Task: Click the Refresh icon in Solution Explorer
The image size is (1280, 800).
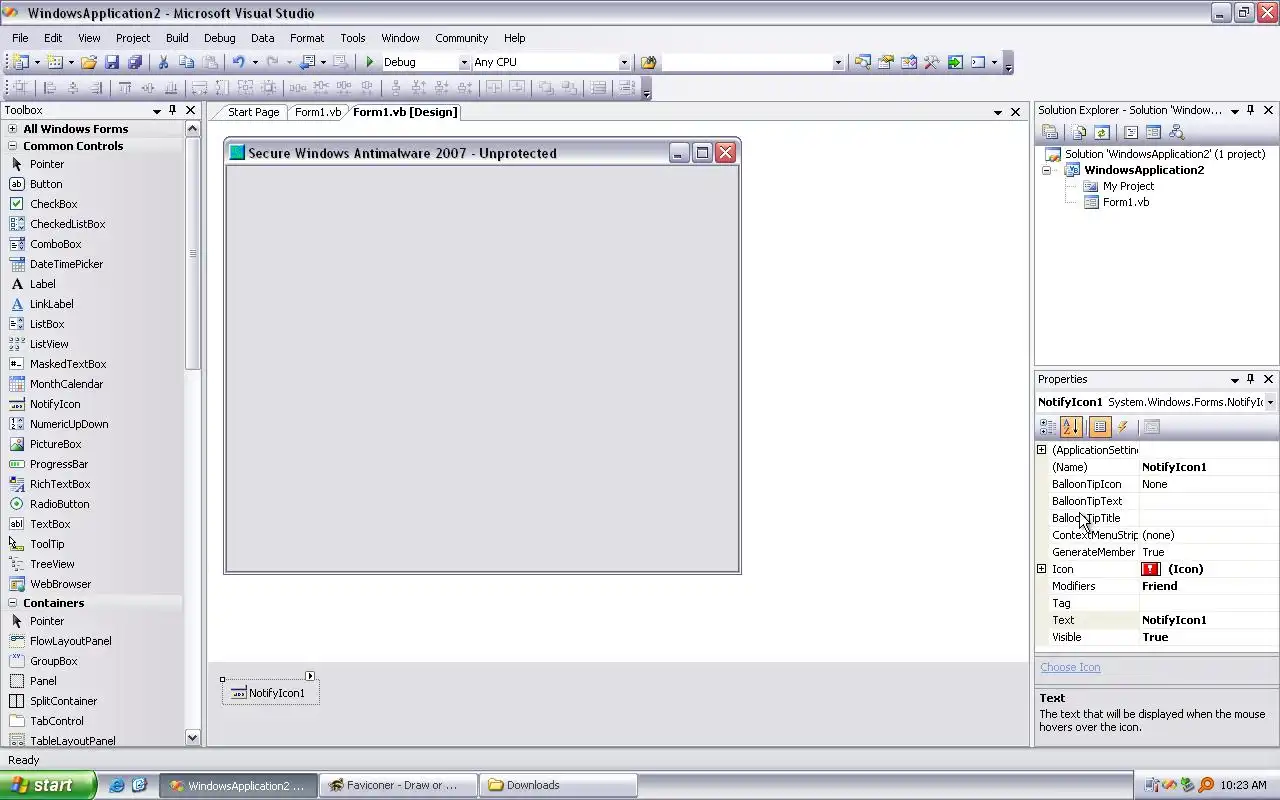Action: [x=1101, y=132]
